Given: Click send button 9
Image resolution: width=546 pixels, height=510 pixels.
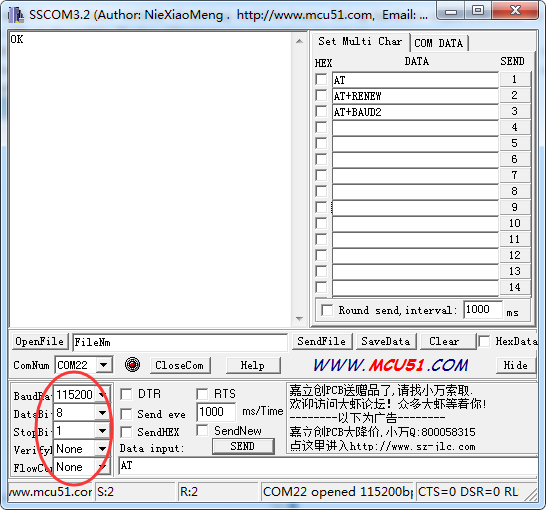Looking at the screenshot, I should pos(514,207).
